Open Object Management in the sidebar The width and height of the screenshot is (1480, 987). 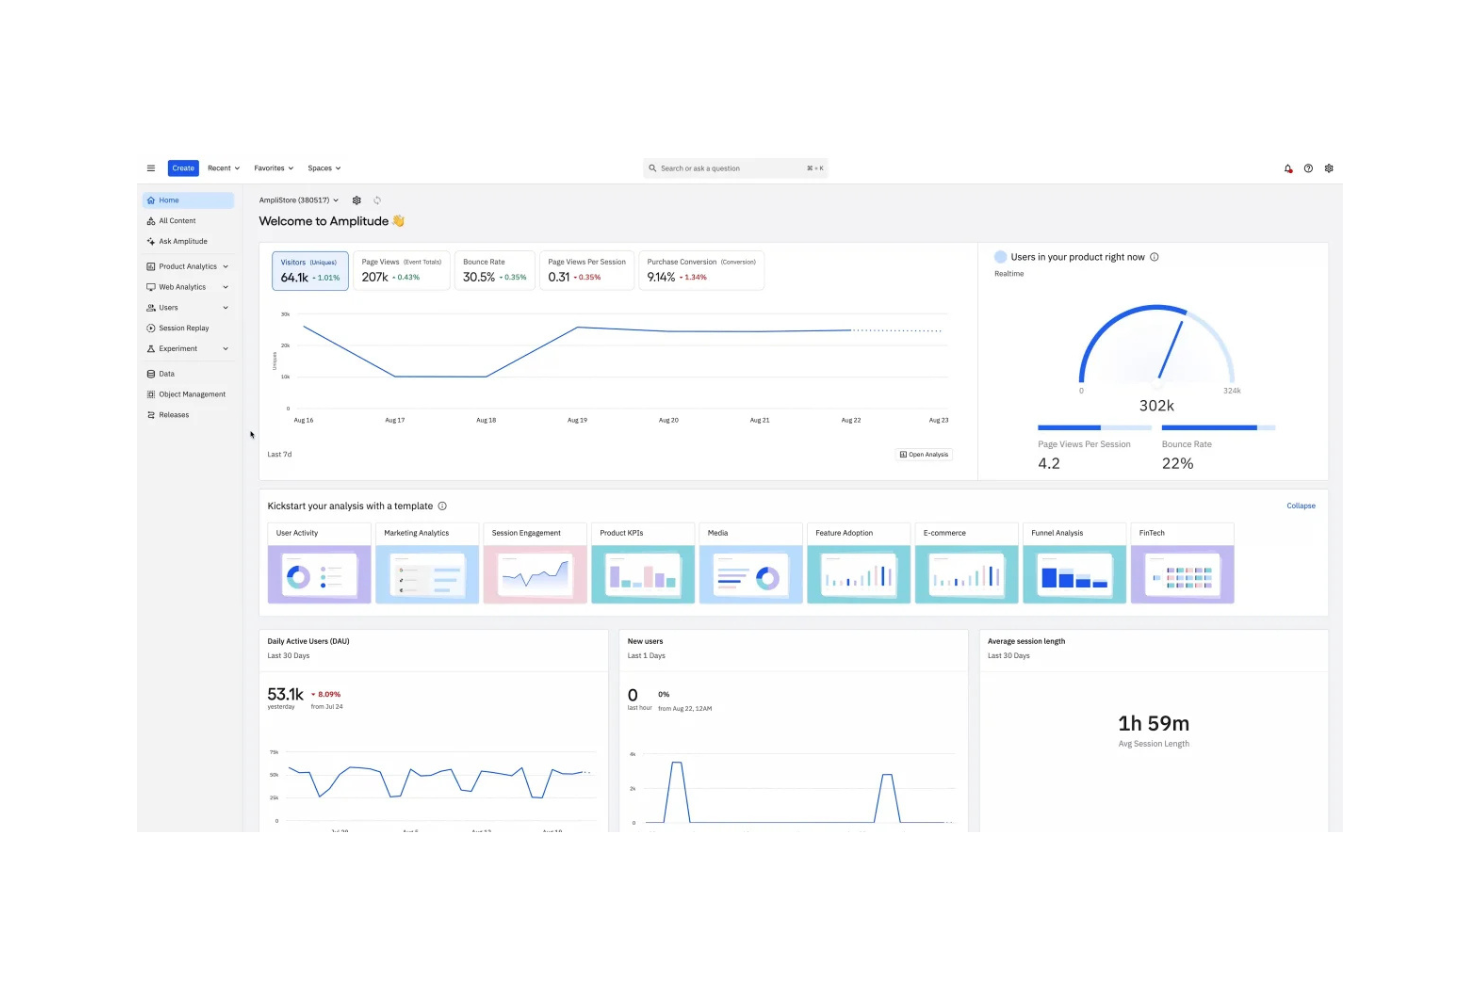coord(188,394)
